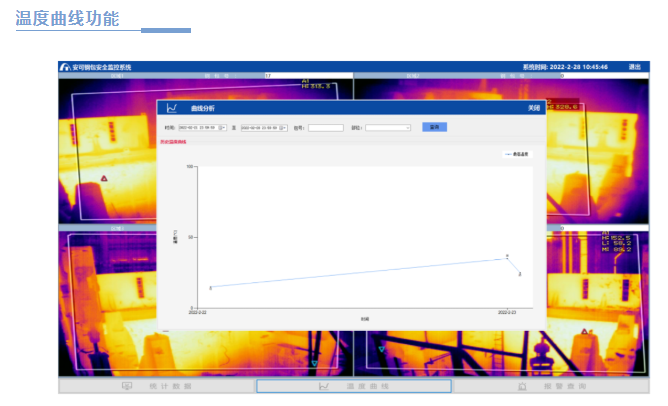Click the highest data point on the curve
The height and width of the screenshot is (406, 668).
(507, 258)
